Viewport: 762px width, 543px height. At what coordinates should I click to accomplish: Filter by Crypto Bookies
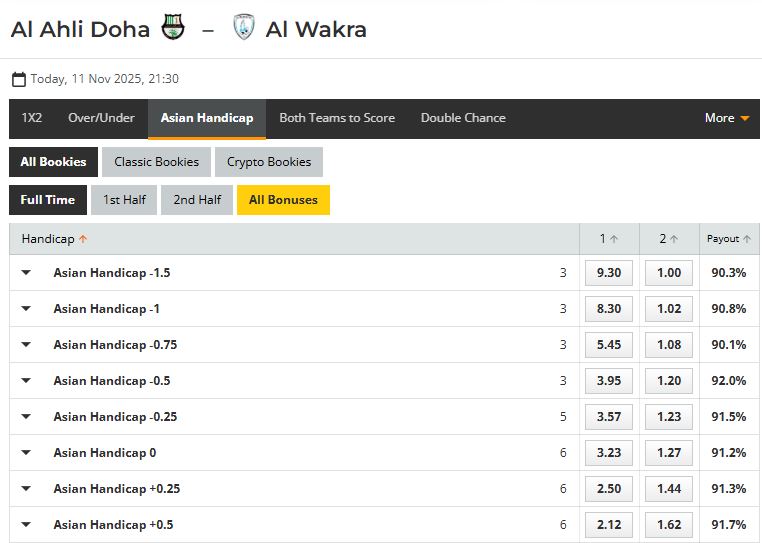(269, 162)
